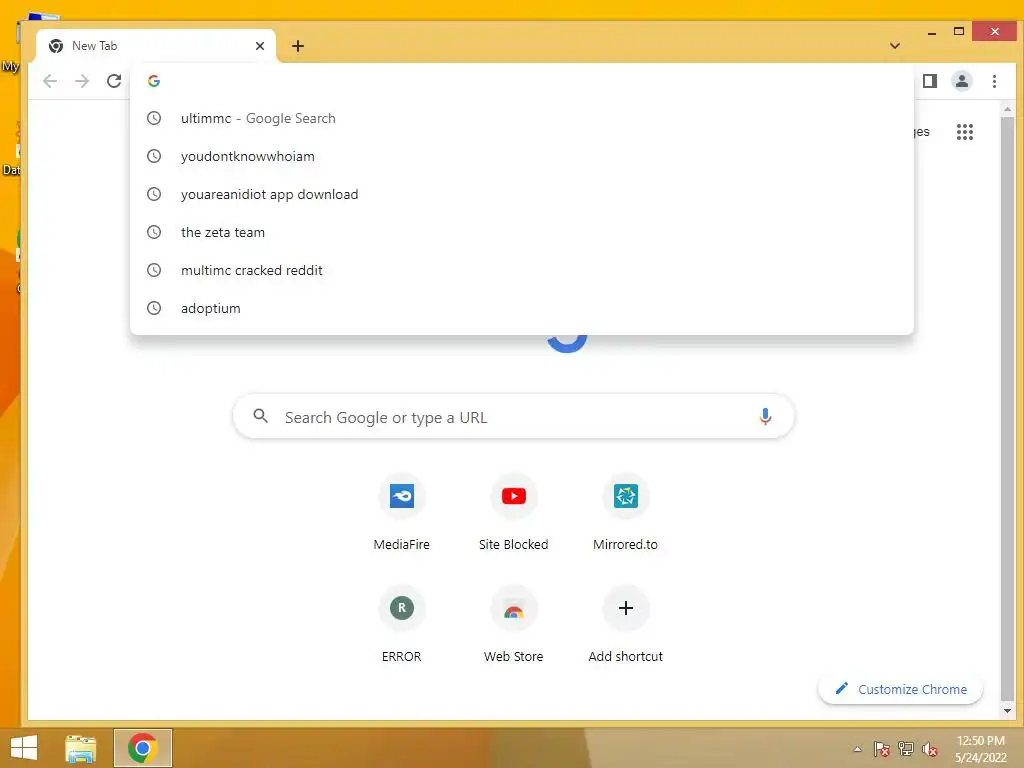Click the Customize Chrome button

(901, 689)
